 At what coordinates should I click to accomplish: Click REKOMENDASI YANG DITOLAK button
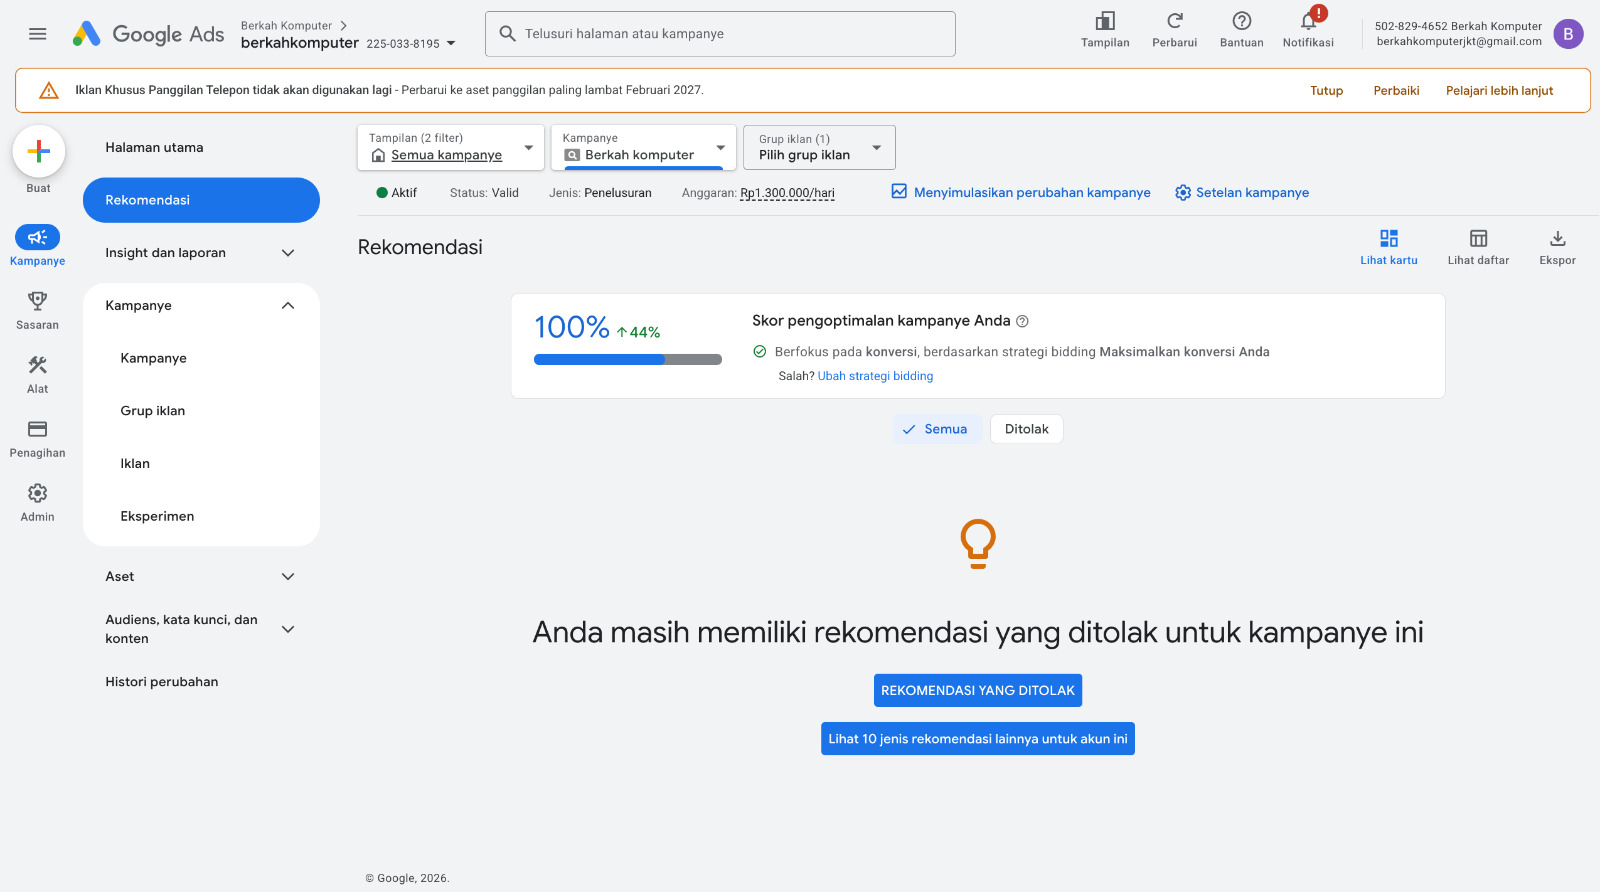click(x=978, y=690)
